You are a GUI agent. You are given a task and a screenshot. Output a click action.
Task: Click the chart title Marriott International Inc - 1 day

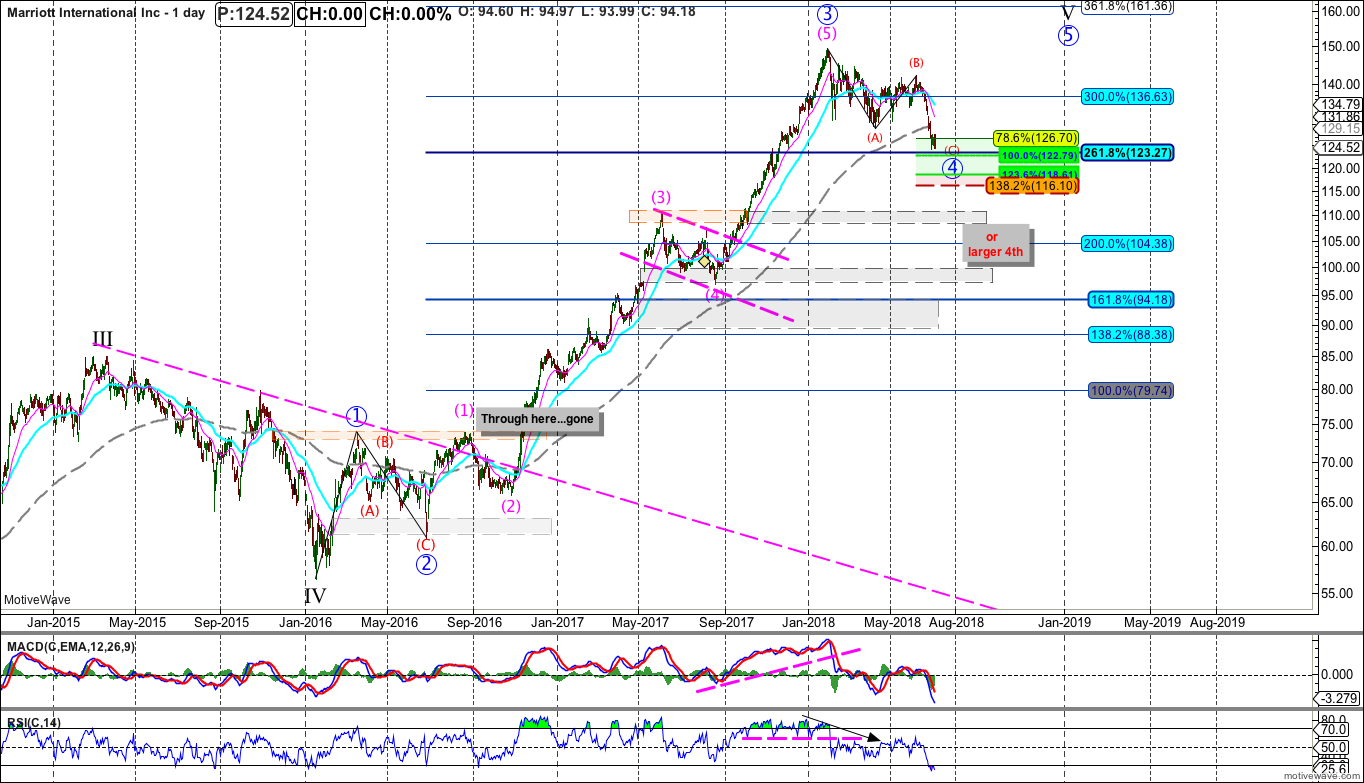pyautogui.click(x=105, y=15)
